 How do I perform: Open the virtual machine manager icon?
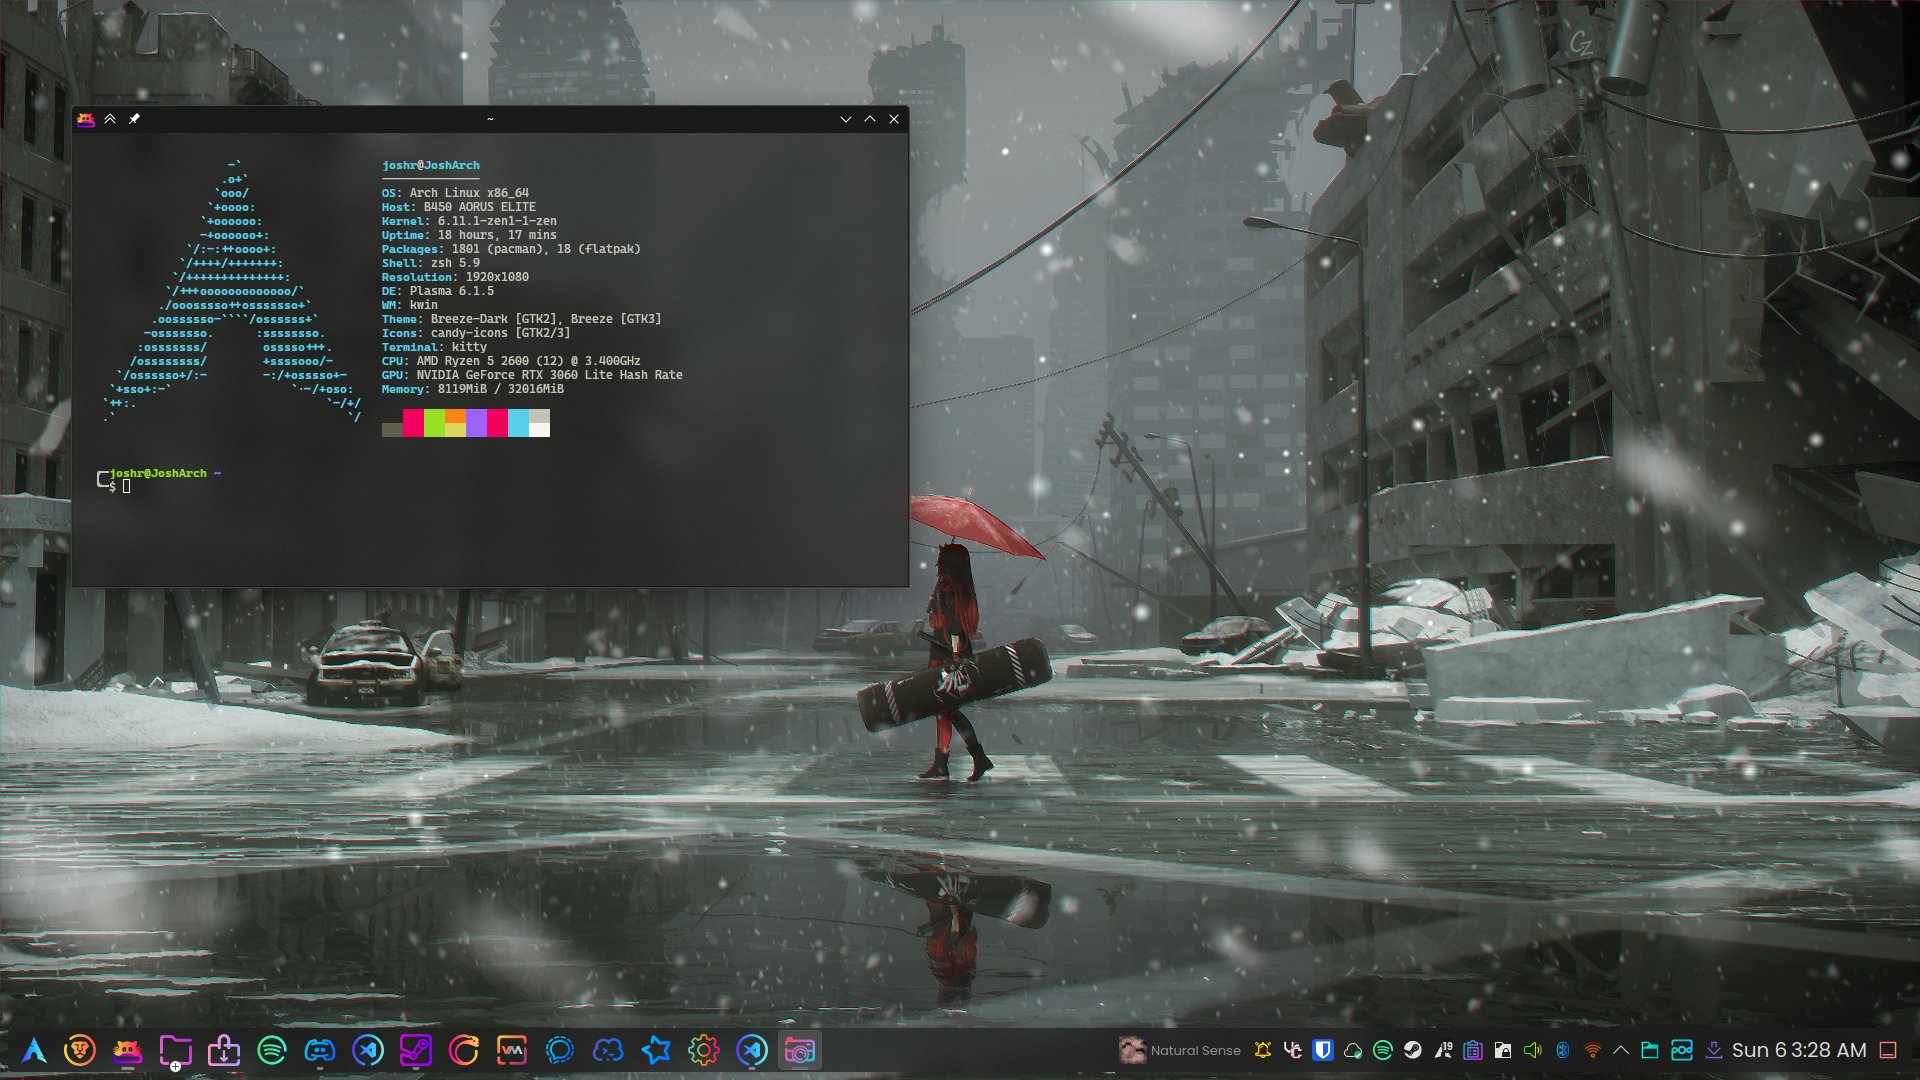512,1051
